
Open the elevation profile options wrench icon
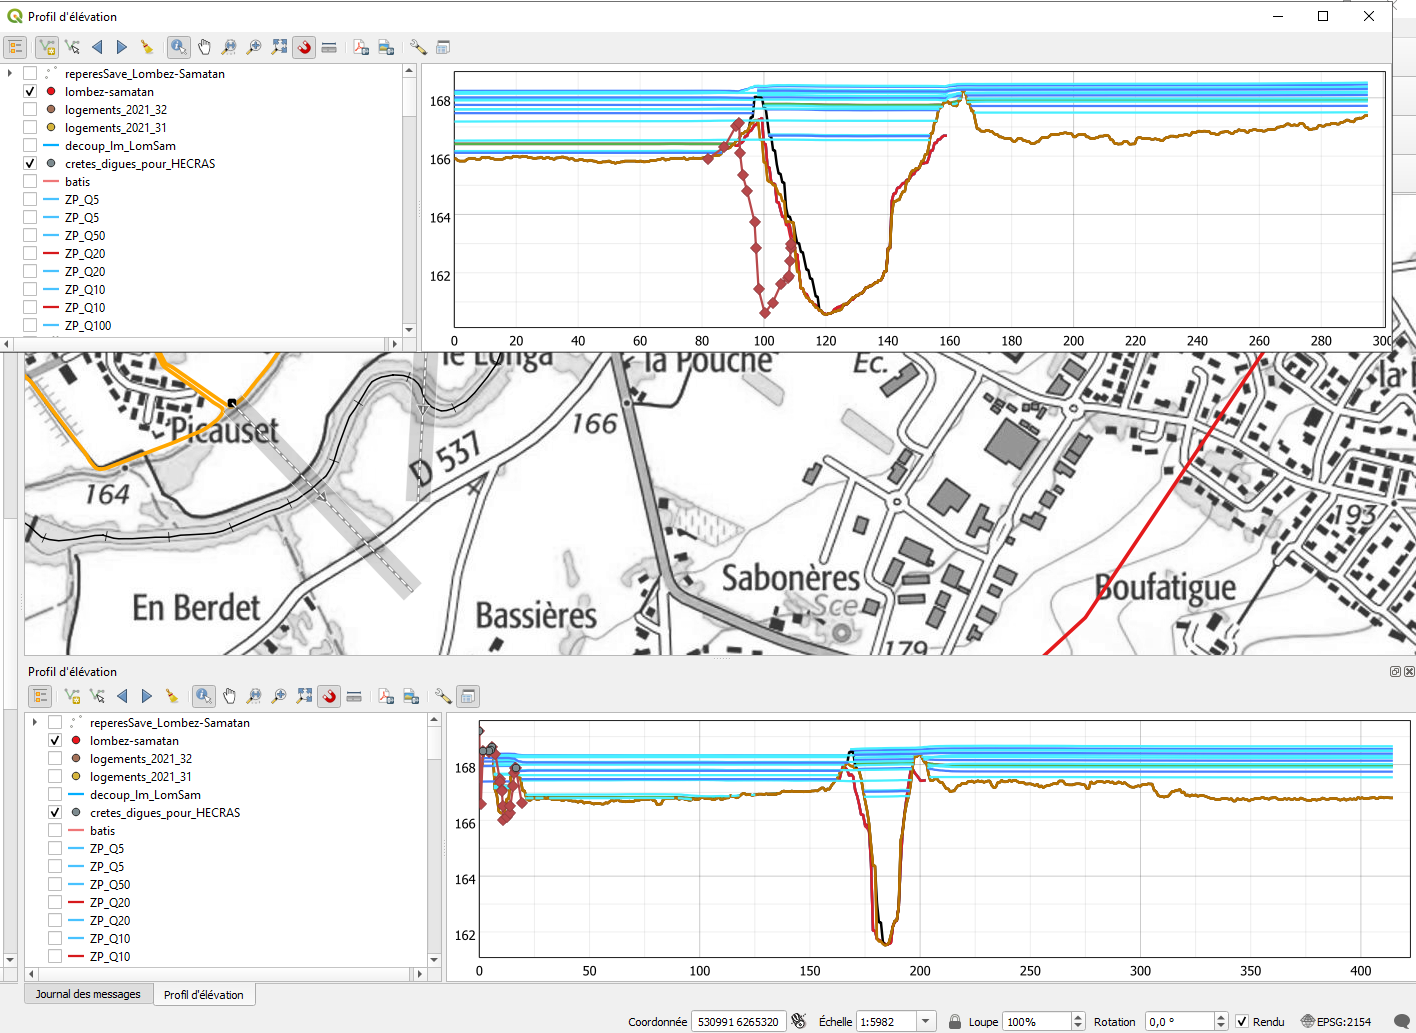418,46
